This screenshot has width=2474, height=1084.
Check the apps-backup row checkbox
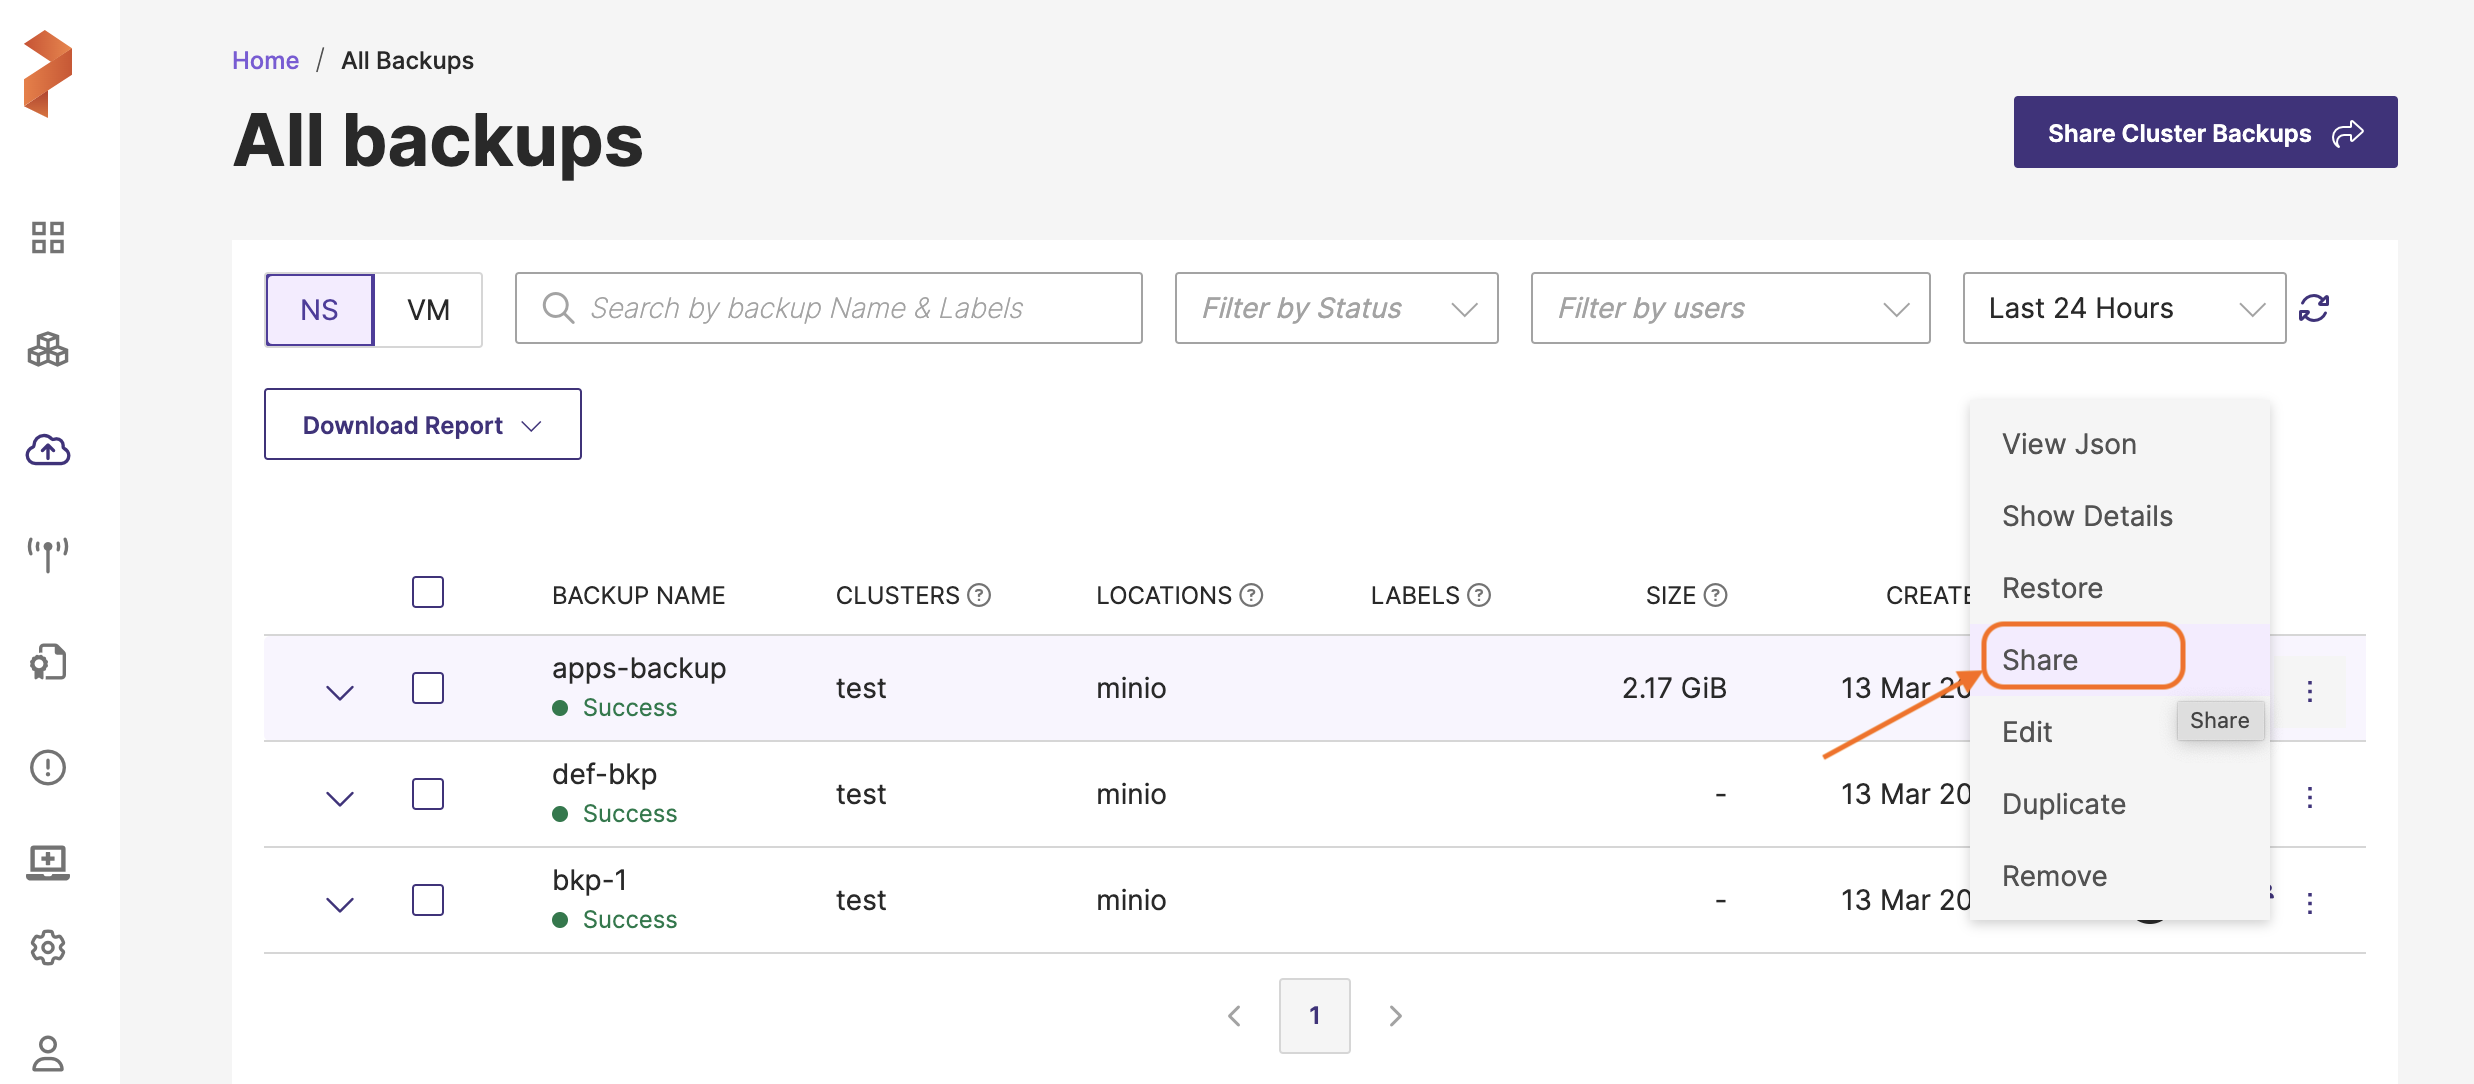point(428,688)
